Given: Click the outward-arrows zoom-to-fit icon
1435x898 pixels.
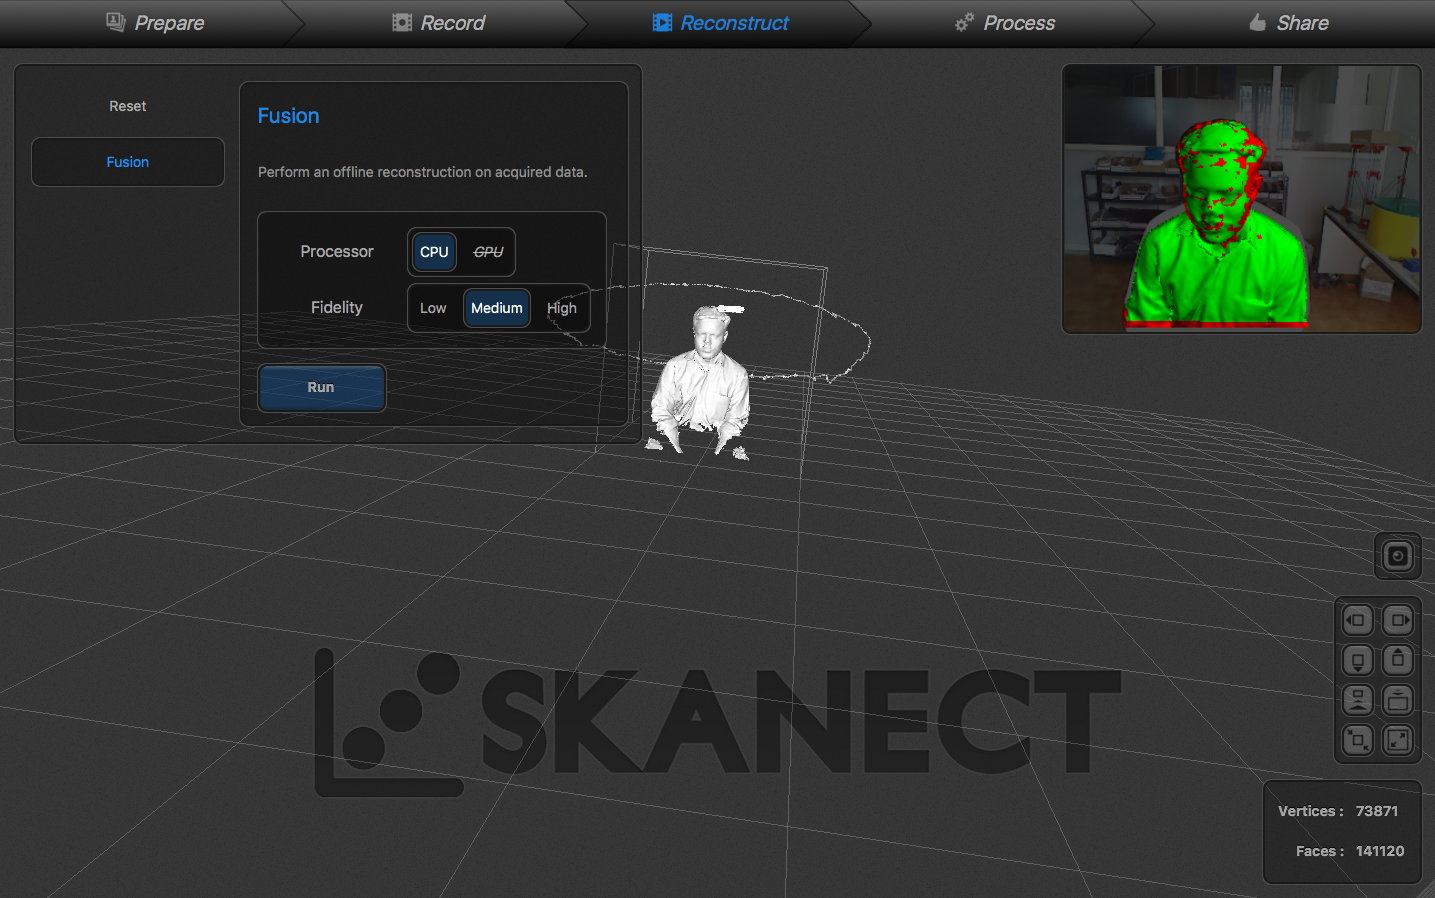Looking at the screenshot, I should (x=1398, y=740).
